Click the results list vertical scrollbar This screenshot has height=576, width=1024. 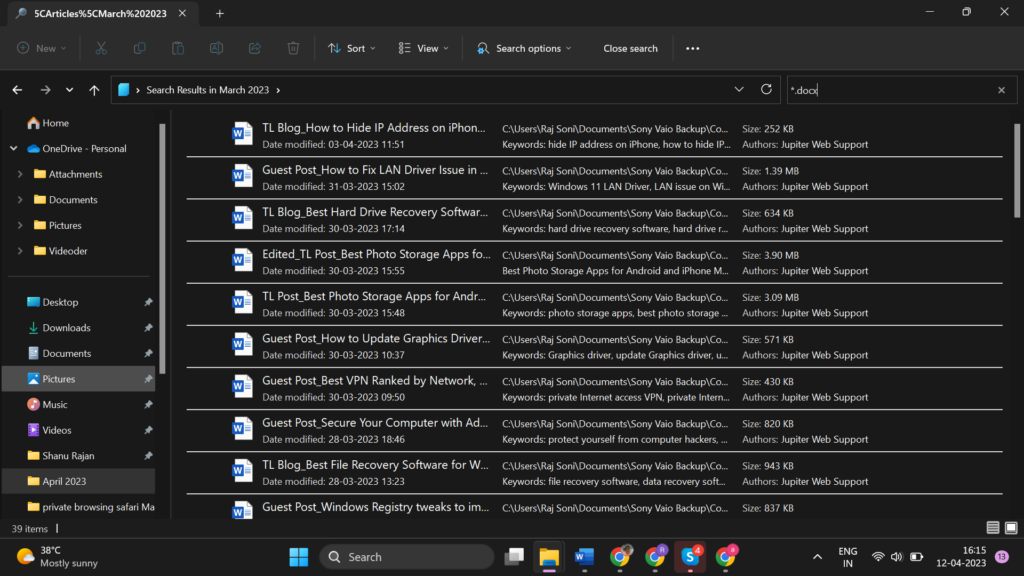click(x=1017, y=171)
